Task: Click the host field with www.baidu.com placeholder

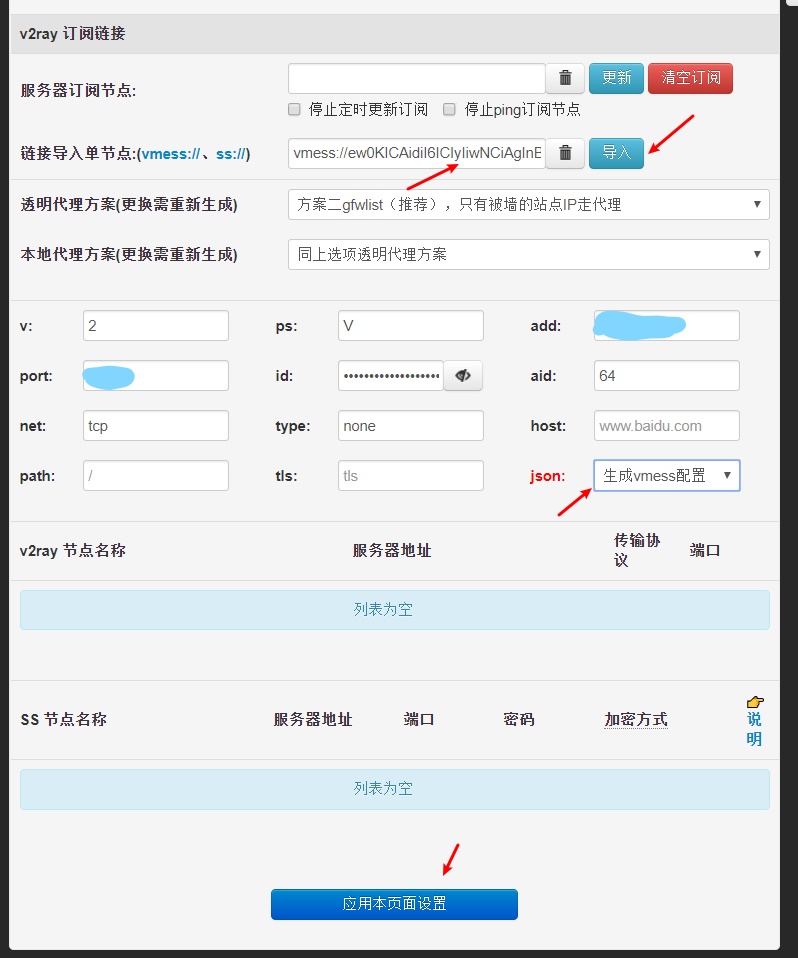Action: [666, 426]
